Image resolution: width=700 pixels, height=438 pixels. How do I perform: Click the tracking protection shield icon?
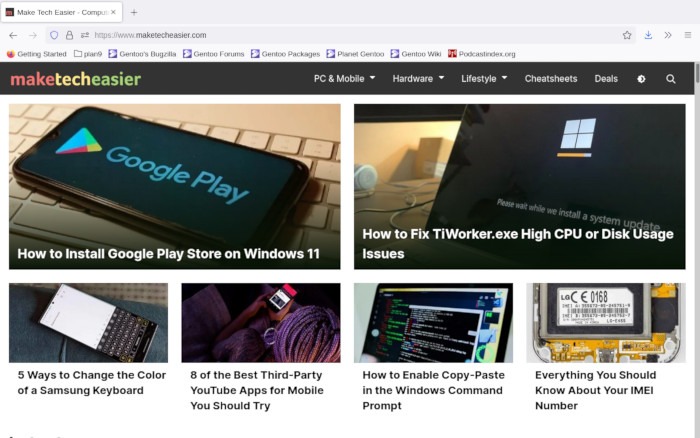54,35
